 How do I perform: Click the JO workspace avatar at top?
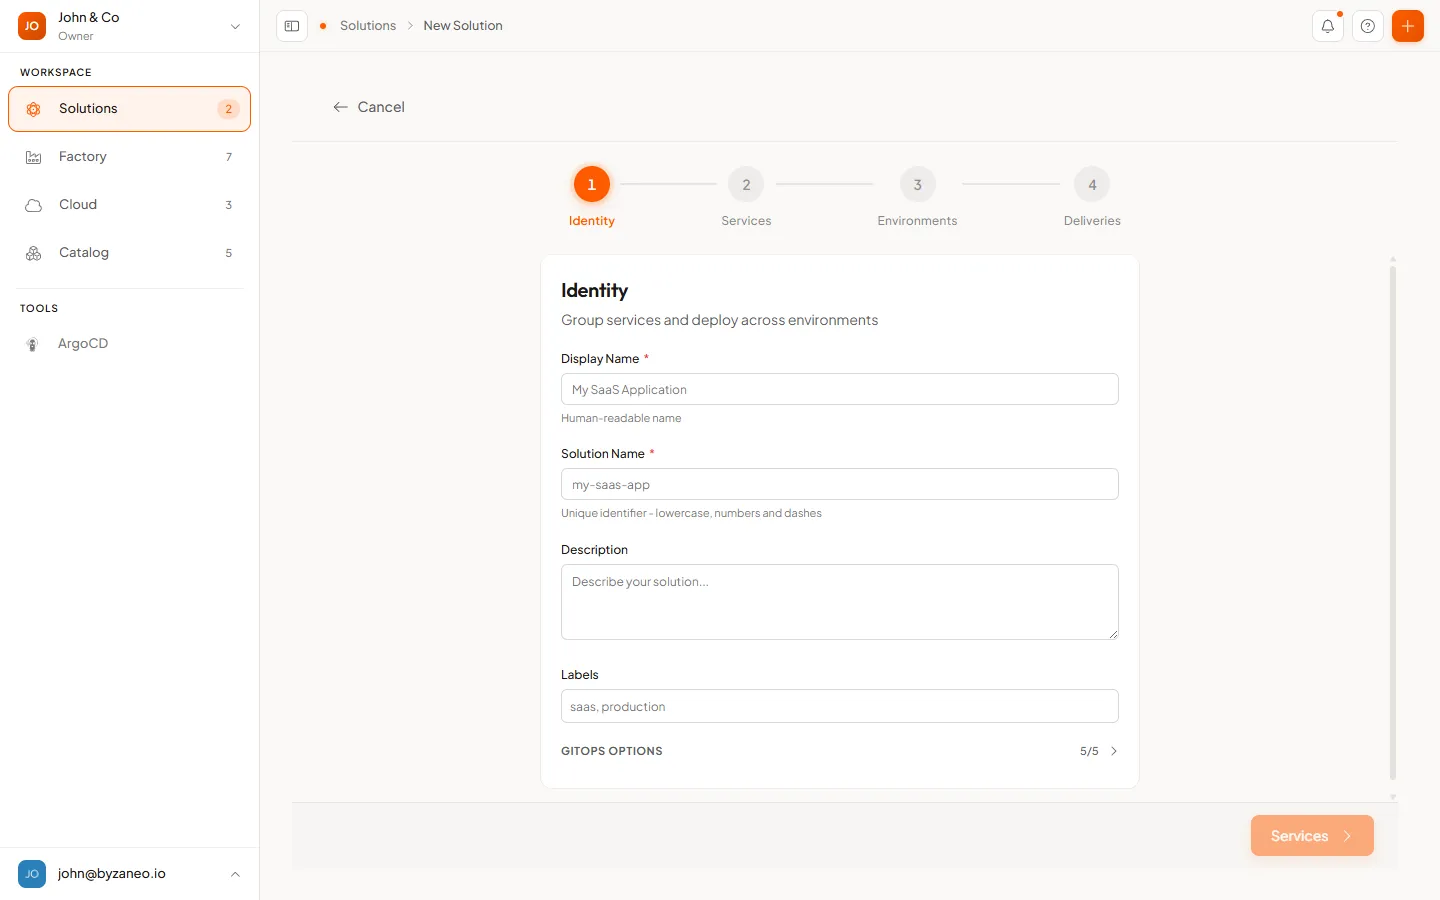pyautogui.click(x=32, y=26)
